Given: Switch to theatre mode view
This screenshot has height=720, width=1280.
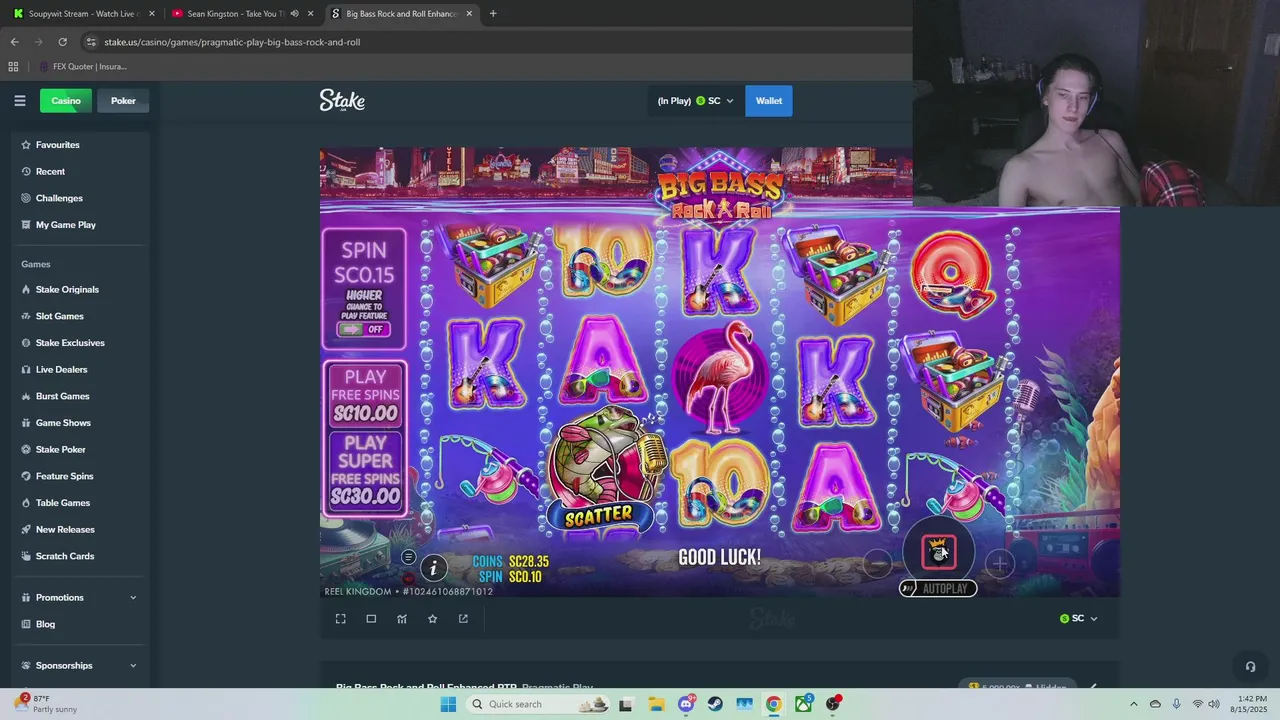Looking at the screenshot, I should 371,619.
